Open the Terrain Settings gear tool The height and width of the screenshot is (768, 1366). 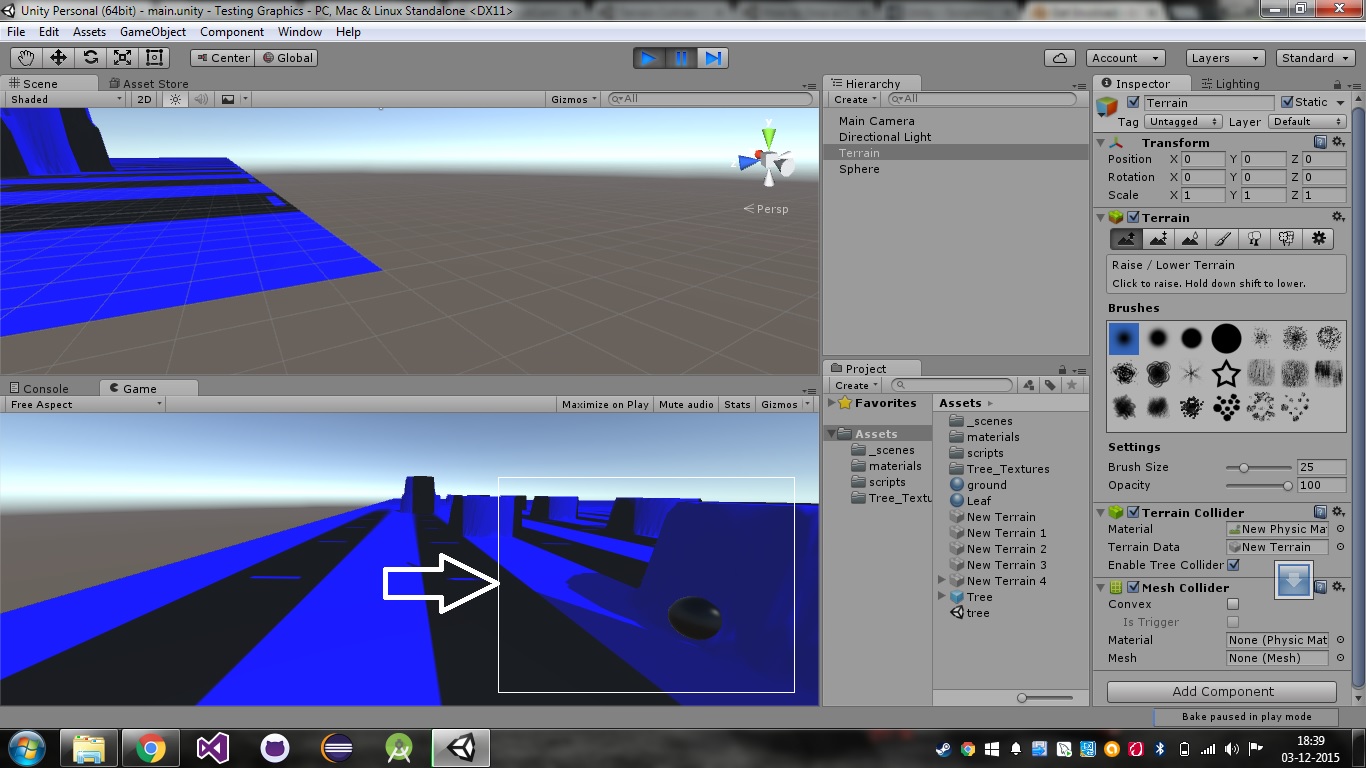1319,239
